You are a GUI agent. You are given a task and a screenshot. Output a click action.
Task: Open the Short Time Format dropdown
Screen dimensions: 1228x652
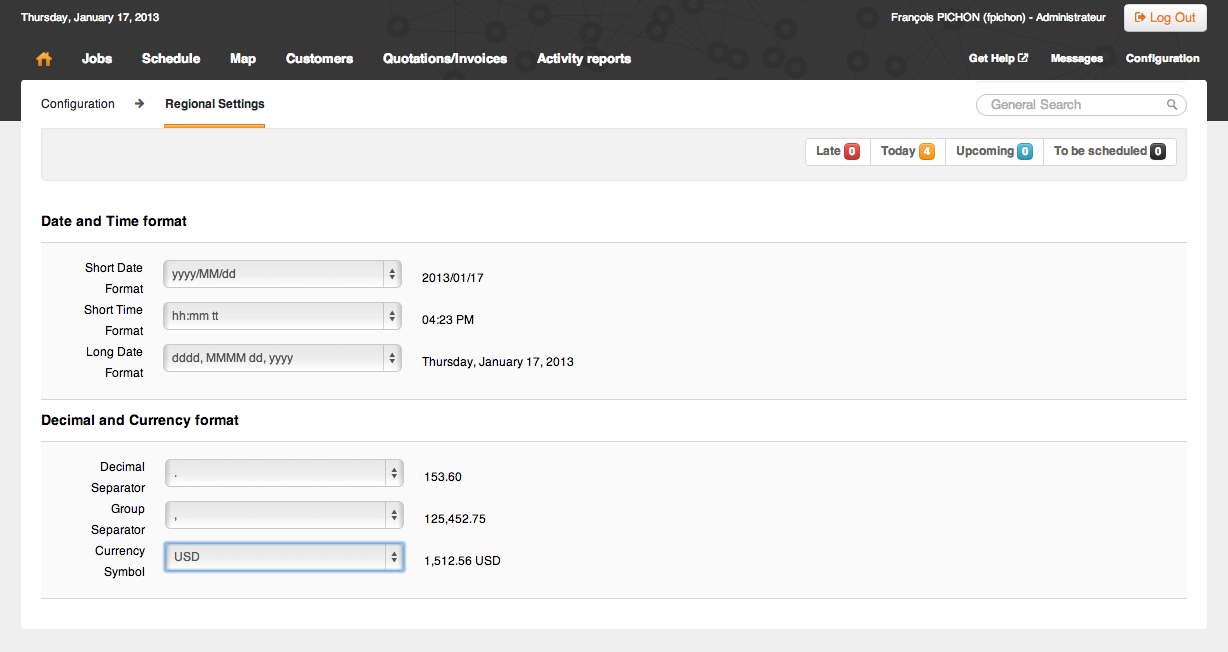pos(283,316)
